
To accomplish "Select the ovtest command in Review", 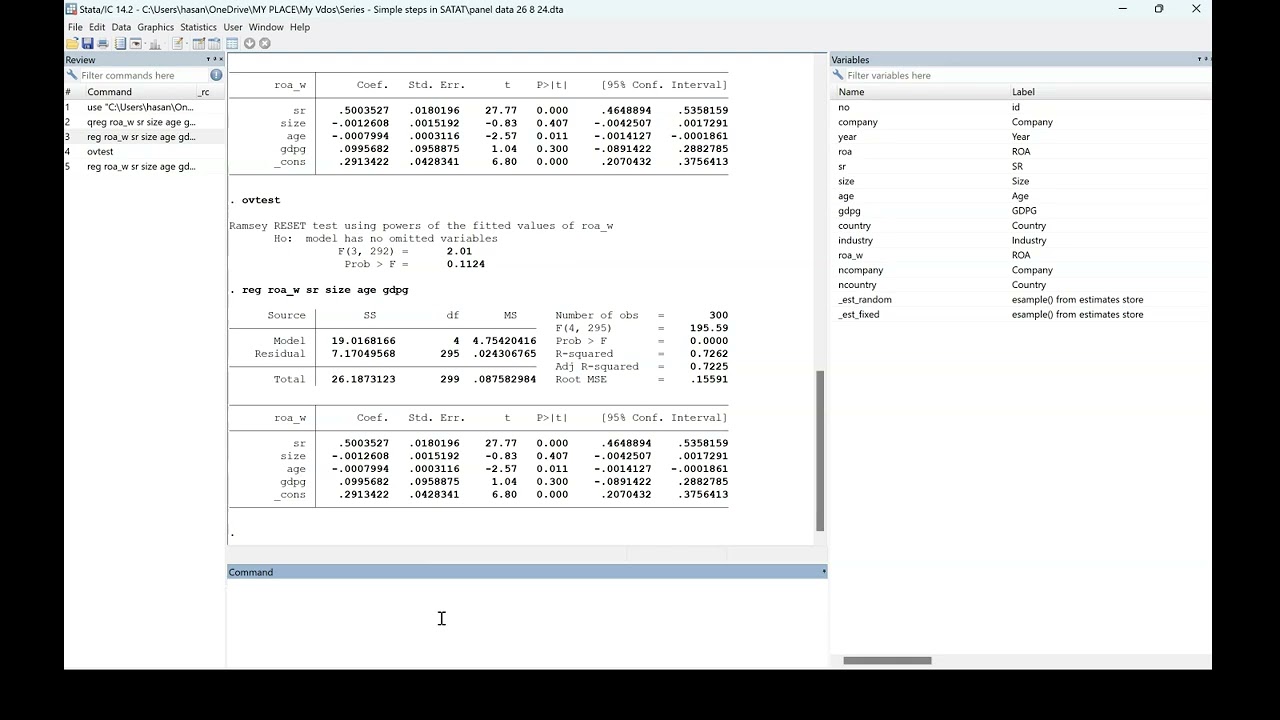I will click(145, 152).
